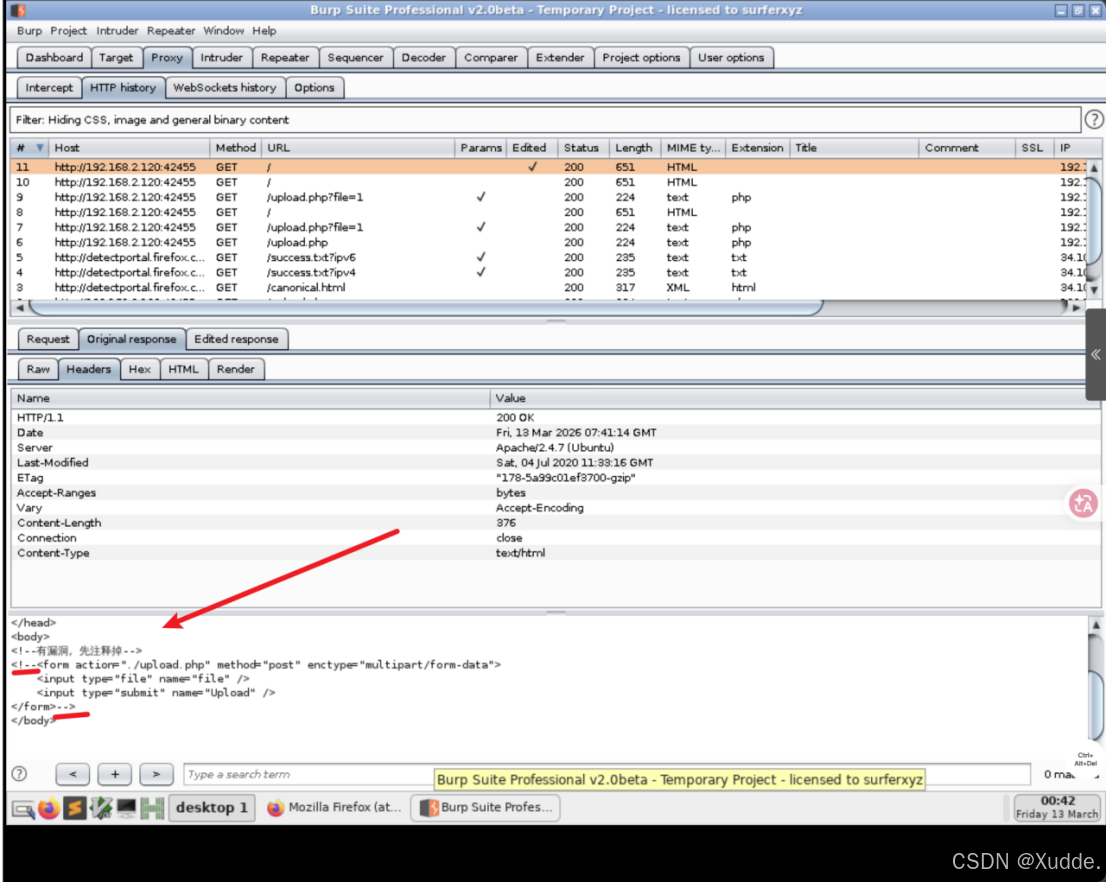Image resolution: width=1106 pixels, height=882 pixels.
Task: Click the Content-Length header value 376
Action: [506, 523]
